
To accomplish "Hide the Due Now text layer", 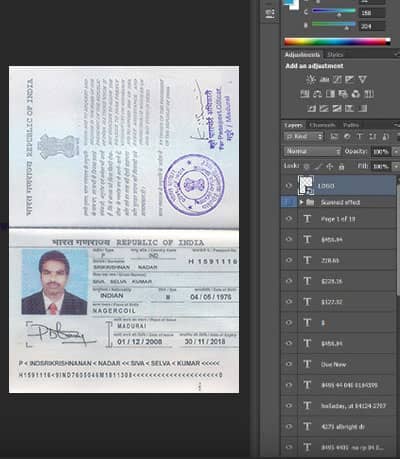I will click(x=289, y=364).
